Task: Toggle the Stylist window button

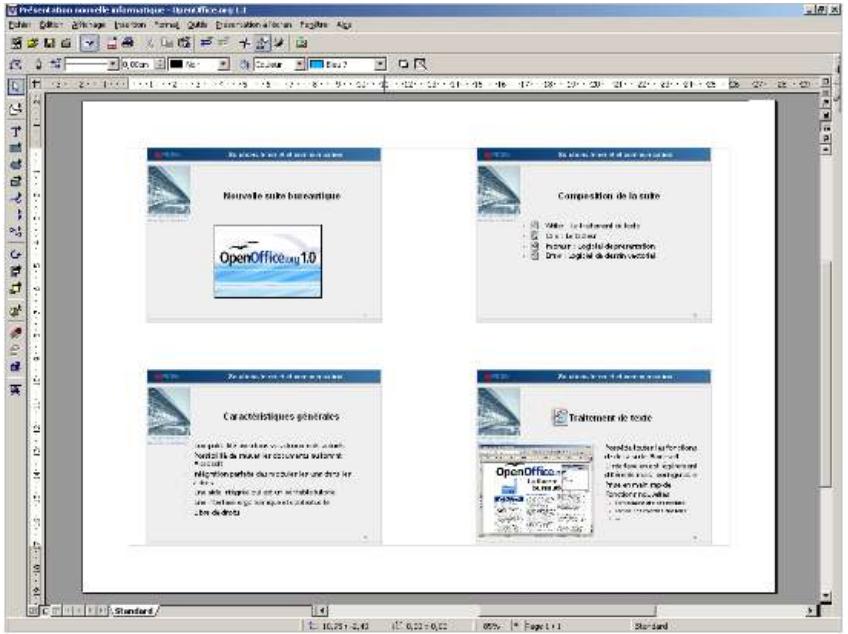Action: pyautogui.click(x=262, y=43)
